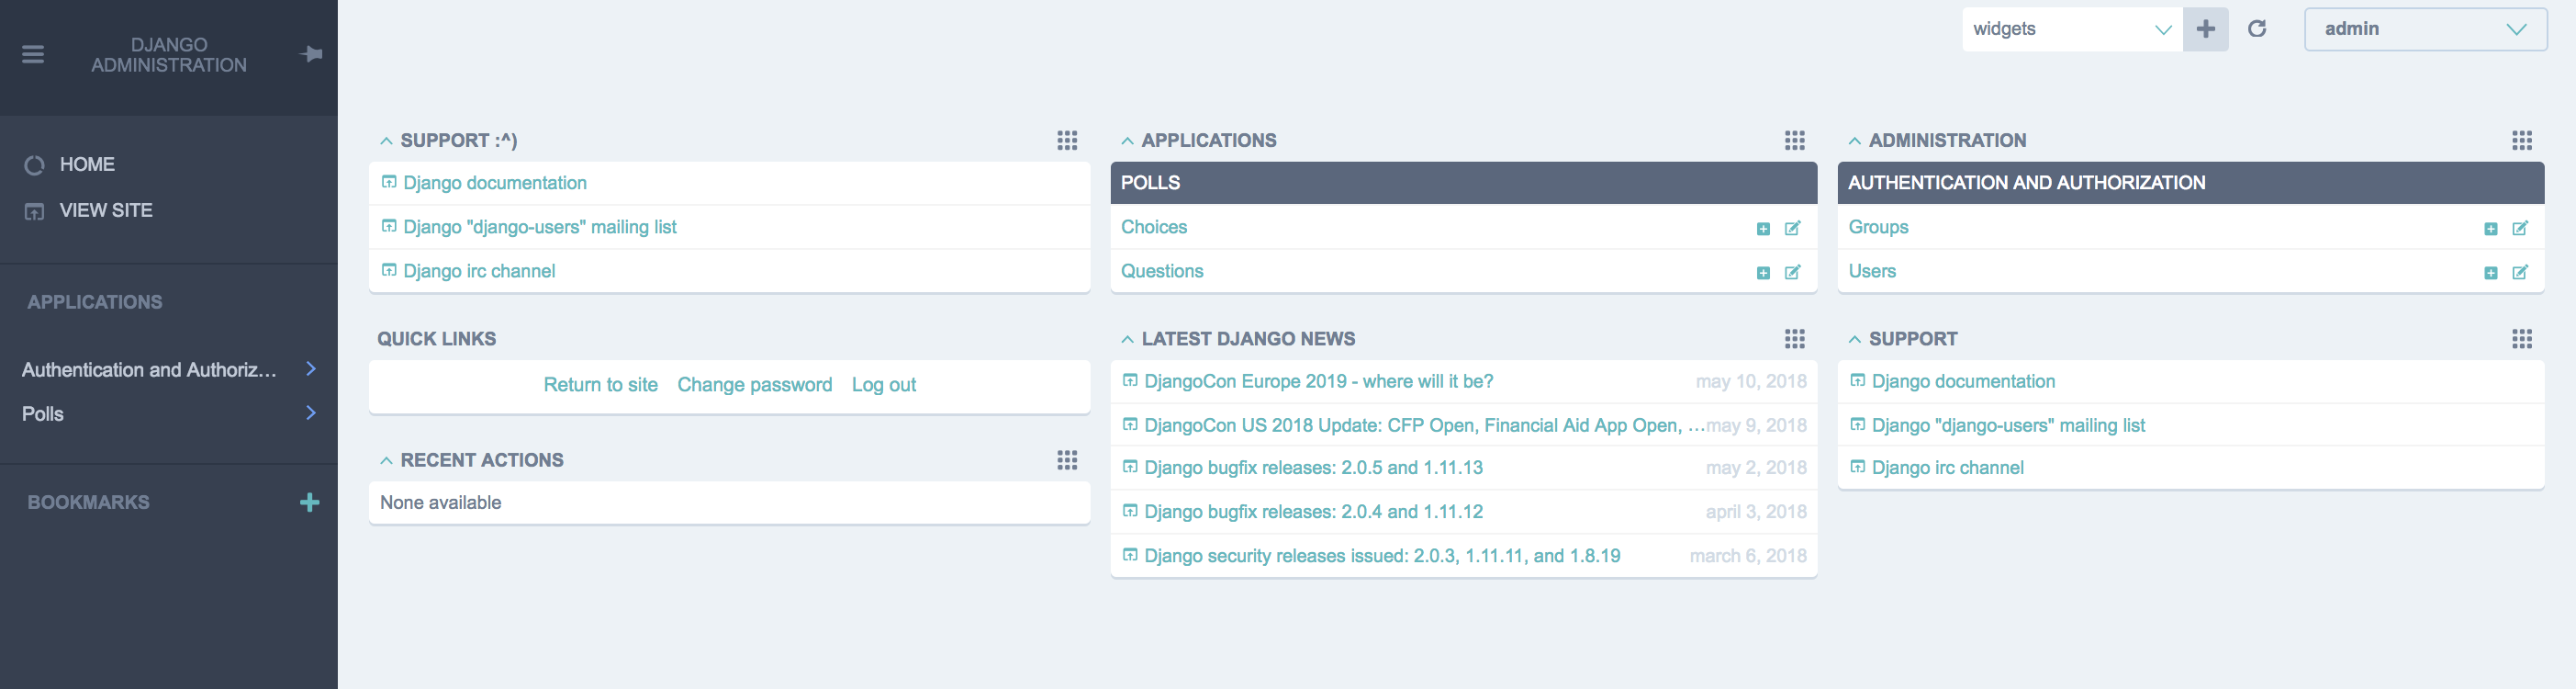Go to Home in the sidebar
Screen dimensions: 2576x689
click(87, 165)
